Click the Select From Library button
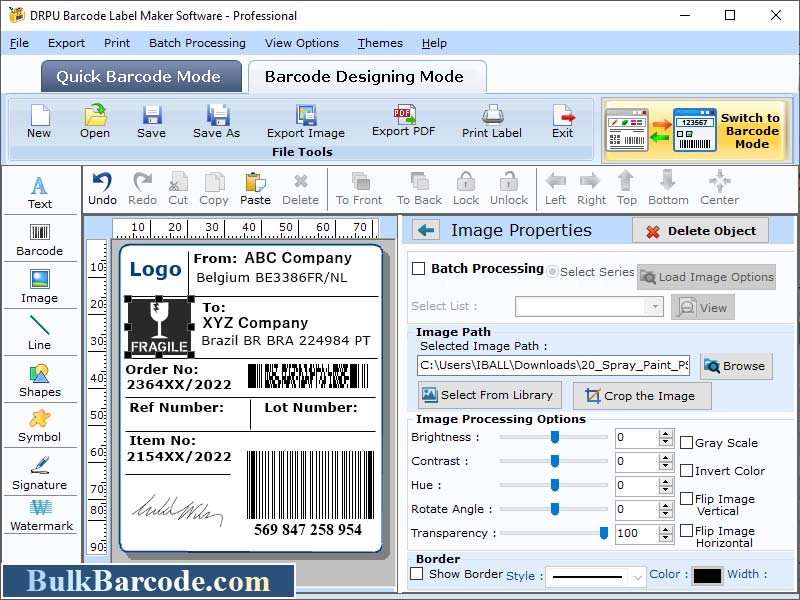 [x=489, y=395]
